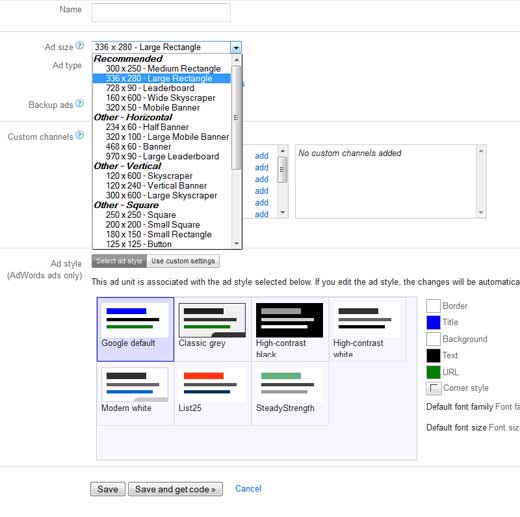520x517 pixels.
Task: Click the dropdown list scroll-down arrow
Action: coord(236,244)
